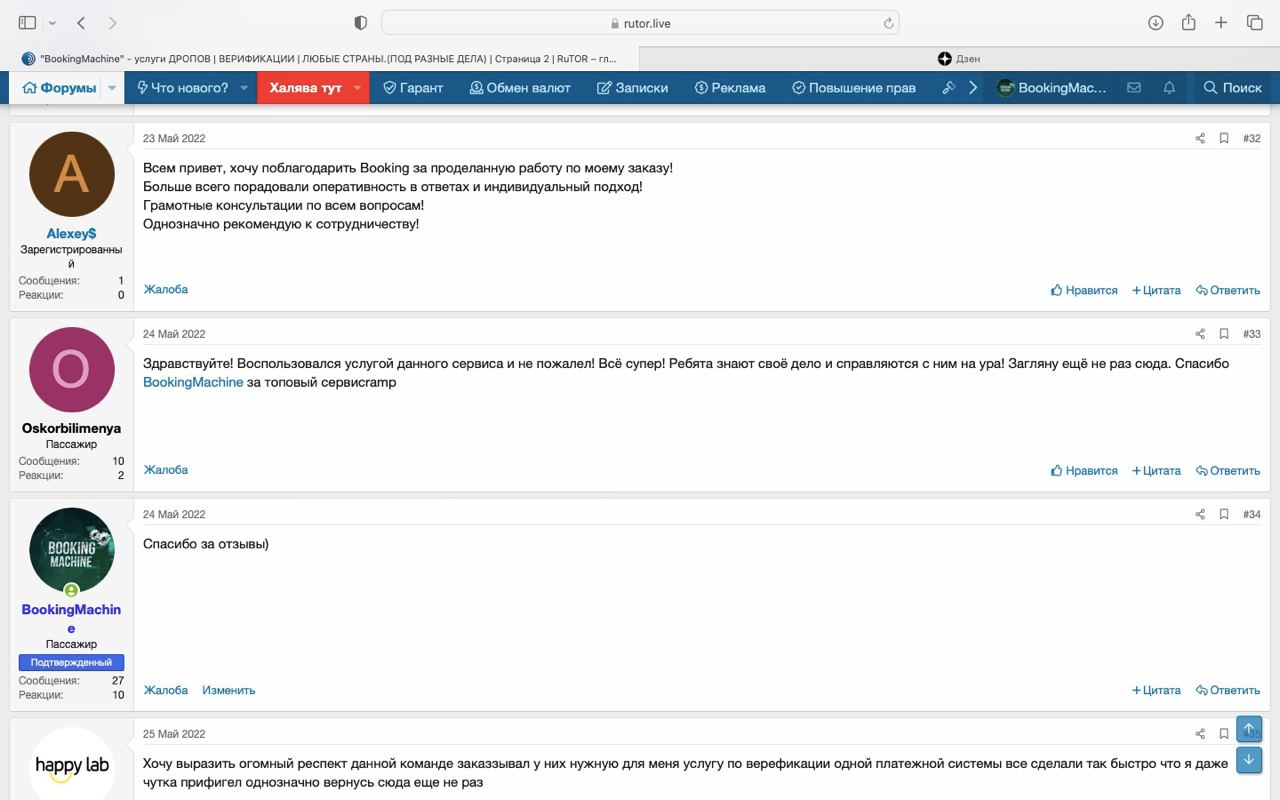1280x800 pixels.
Task: Open private messages envelope icon
Action: [1133, 88]
